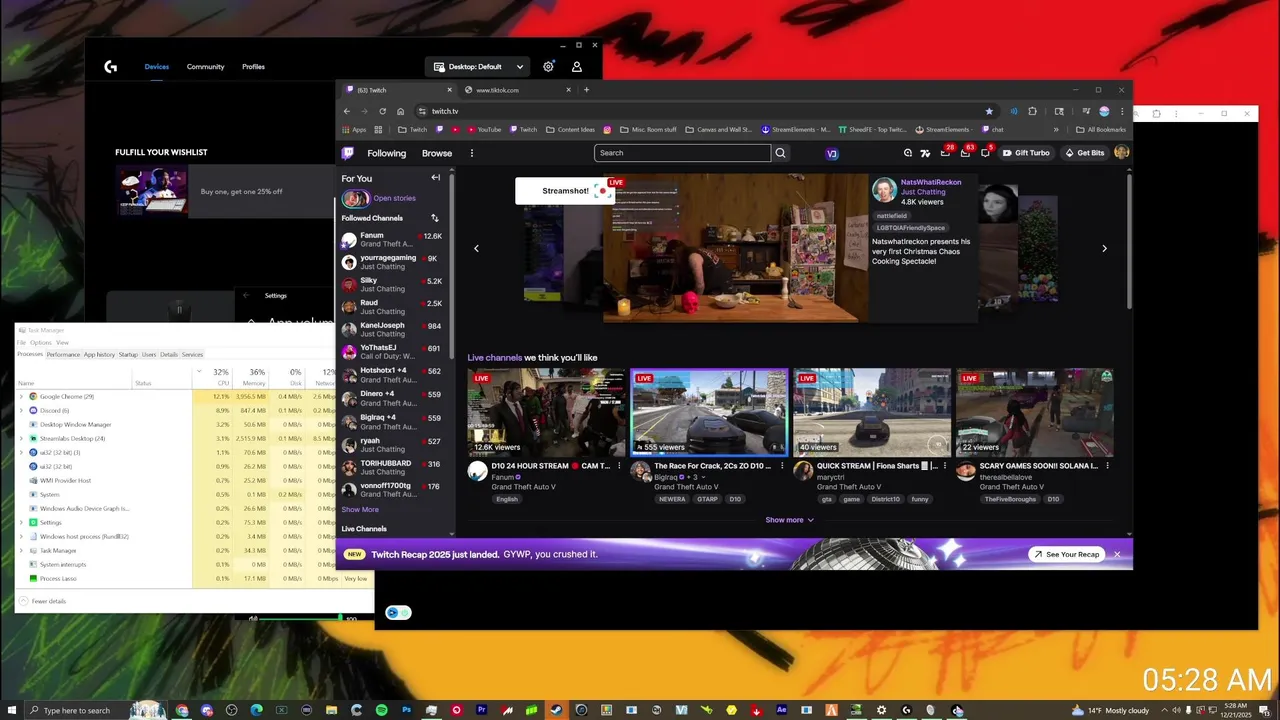The width and height of the screenshot is (1280, 720).
Task: Click the Twitch search magnifier button
Action: [x=781, y=153]
